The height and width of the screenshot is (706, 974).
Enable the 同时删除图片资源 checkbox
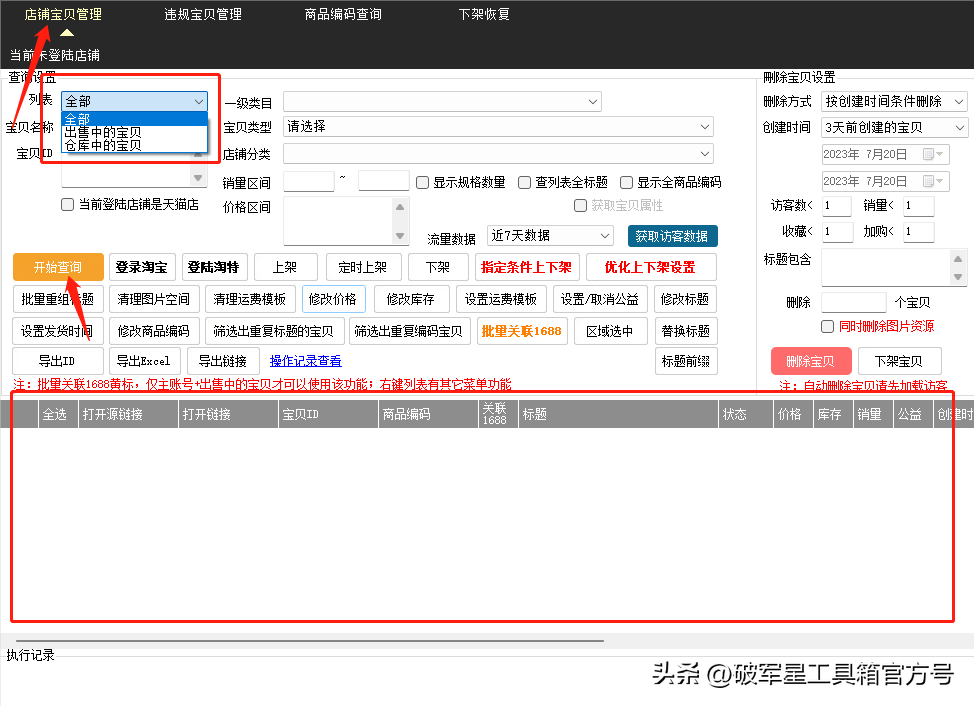click(827, 327)
